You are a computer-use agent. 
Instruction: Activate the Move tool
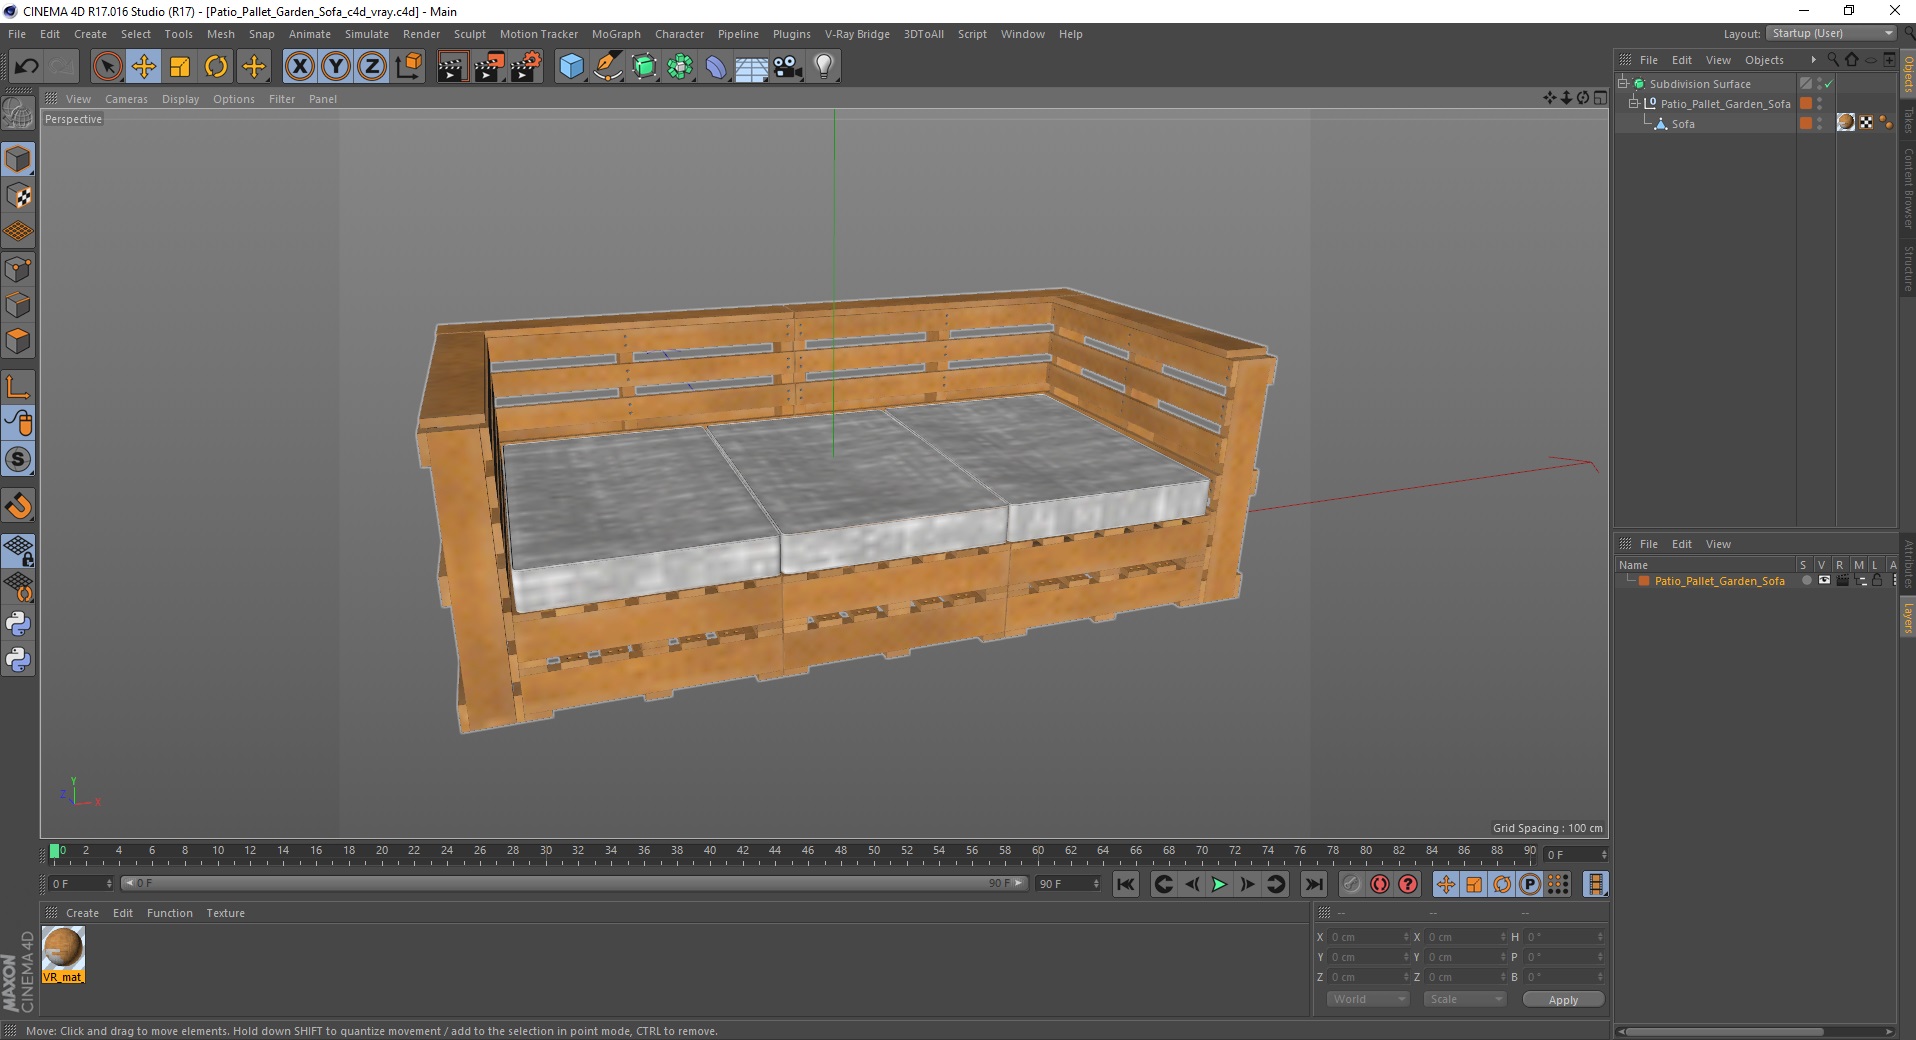pyautogui.click(x=144, y=67)
